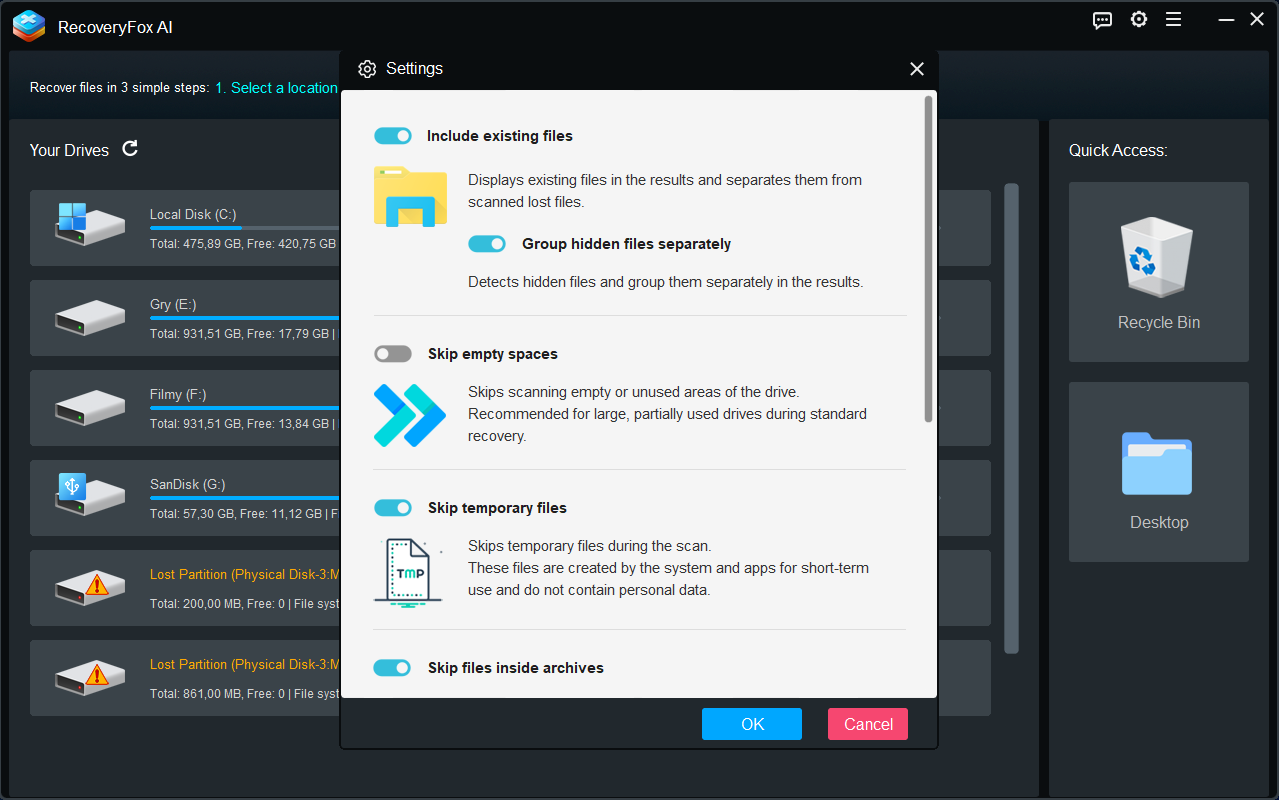
Task: Click the 'Gry (E:)' drive name
Action: [172, 304]
